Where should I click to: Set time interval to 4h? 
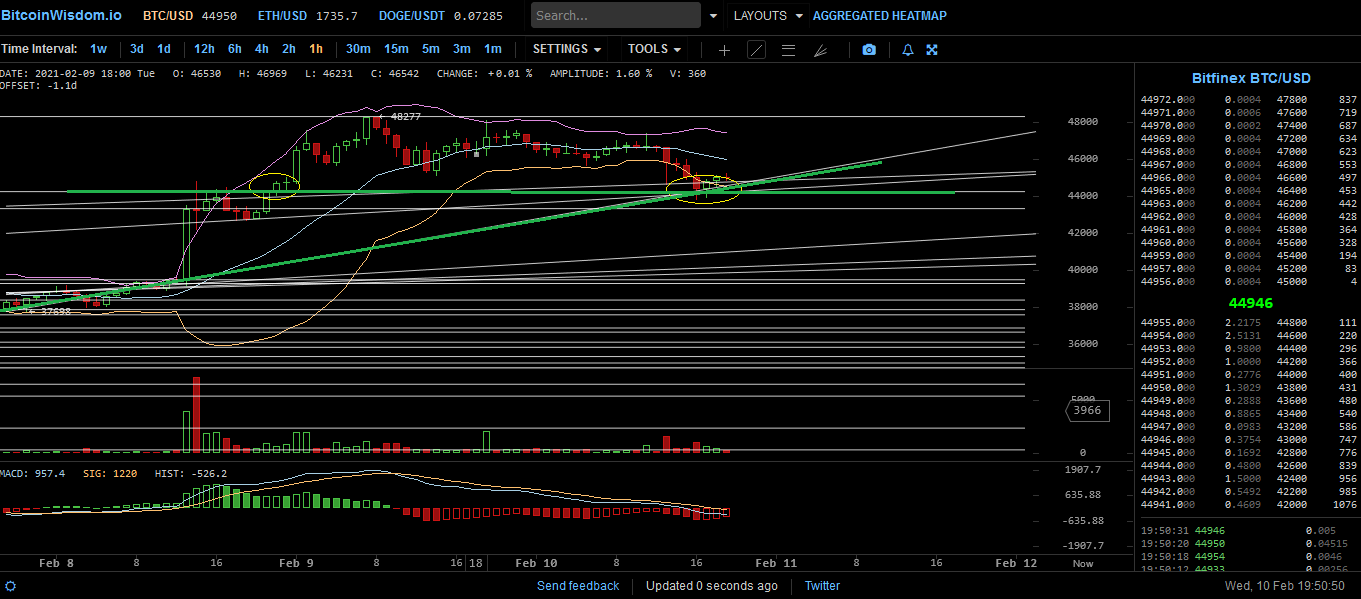click(261, 49)
